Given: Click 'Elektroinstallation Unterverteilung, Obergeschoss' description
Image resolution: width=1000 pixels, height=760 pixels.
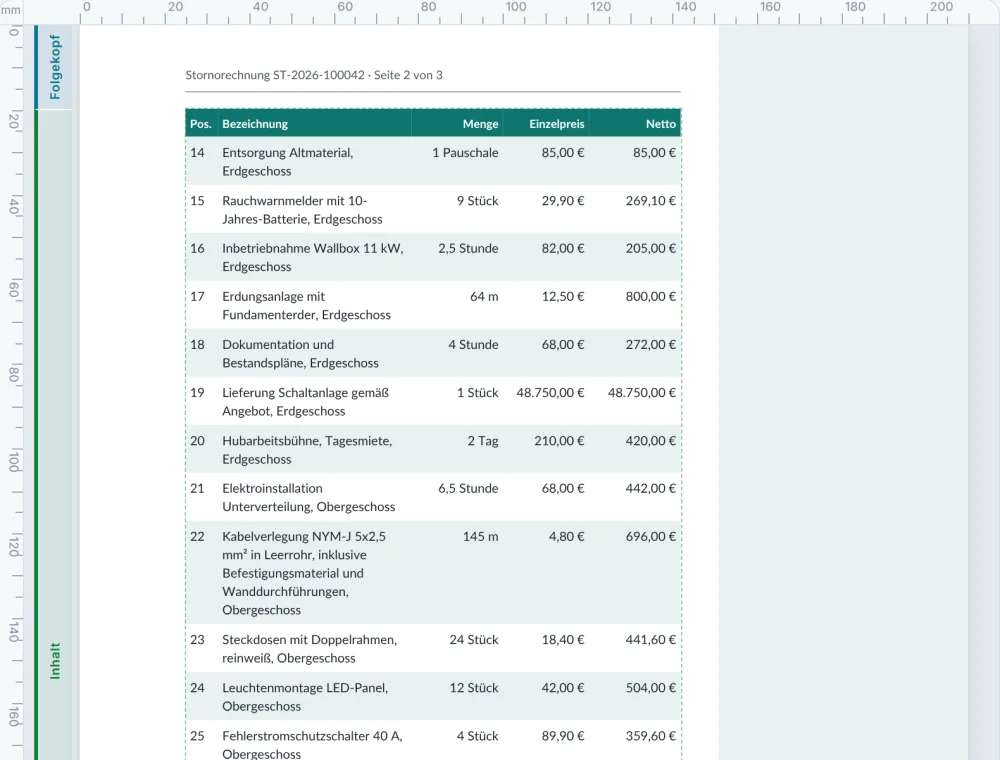Looking at the screenshot, I should pos(309,497).
